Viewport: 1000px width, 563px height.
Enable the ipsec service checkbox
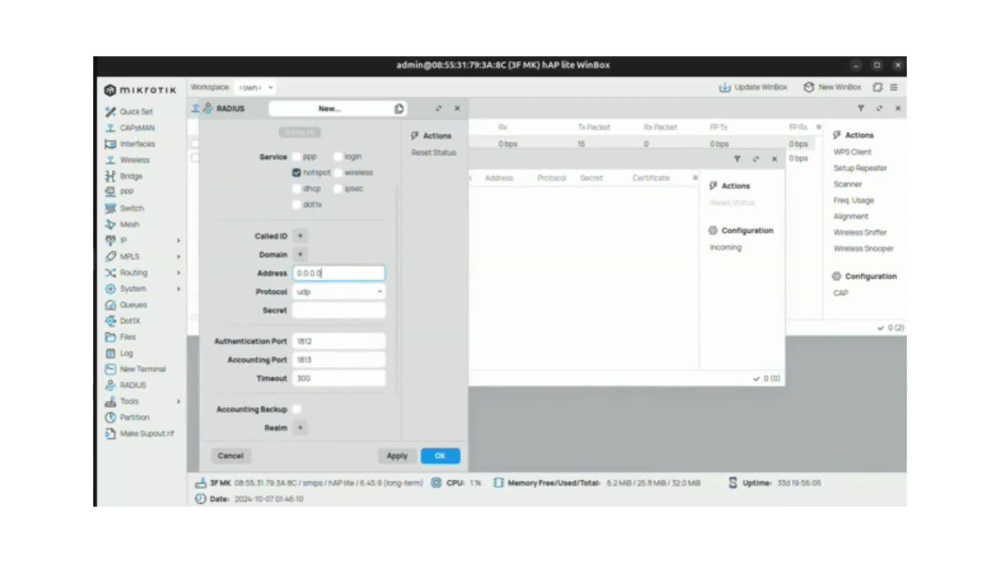[x=338, y=189]
